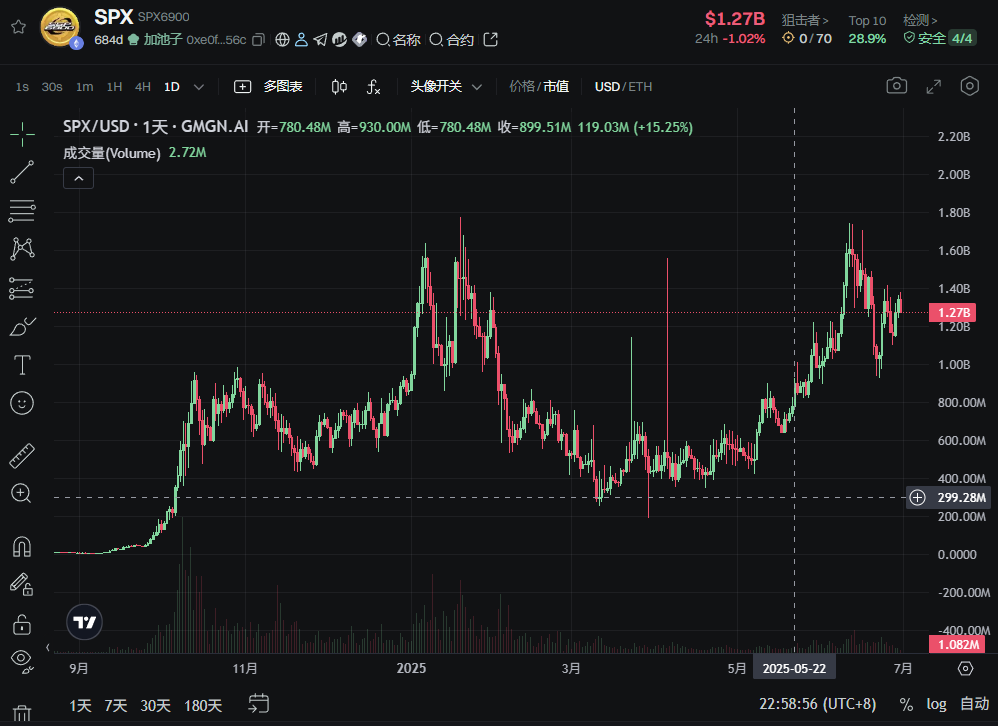The image size is (998, 726).
Task: Open time axis settings gear
Action: click(966, 669)
